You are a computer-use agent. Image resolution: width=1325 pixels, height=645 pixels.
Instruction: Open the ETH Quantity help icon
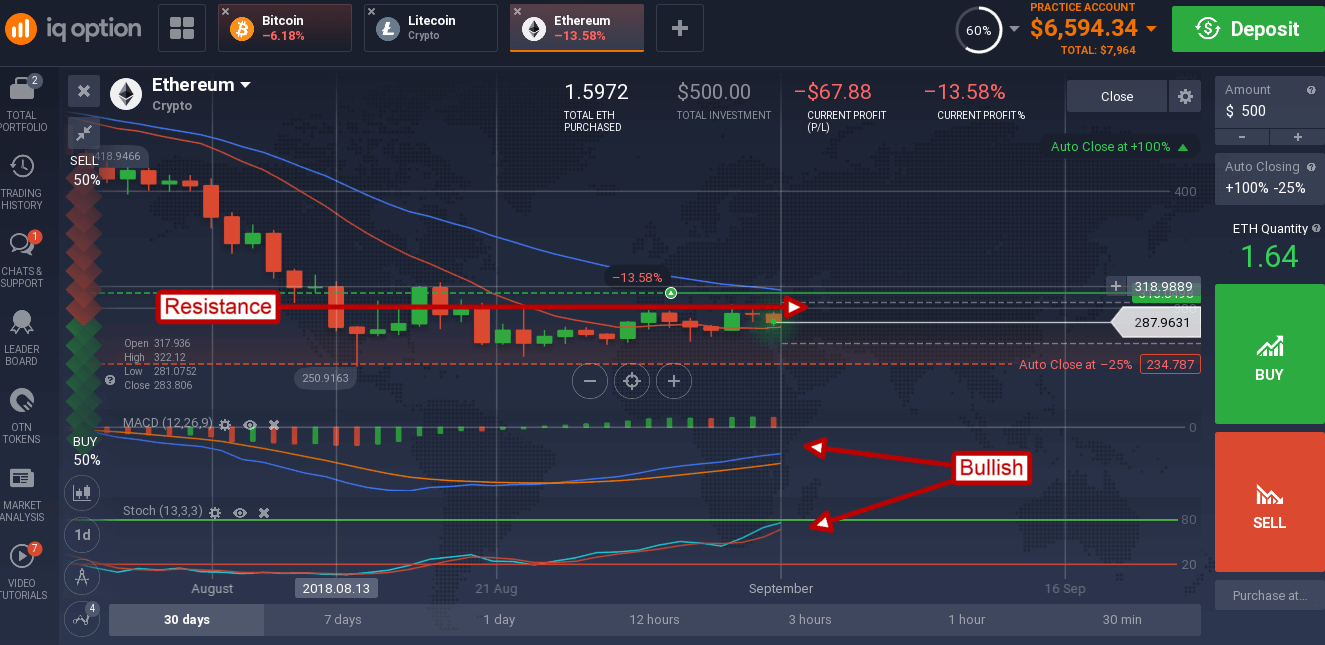click(1314, 228)
